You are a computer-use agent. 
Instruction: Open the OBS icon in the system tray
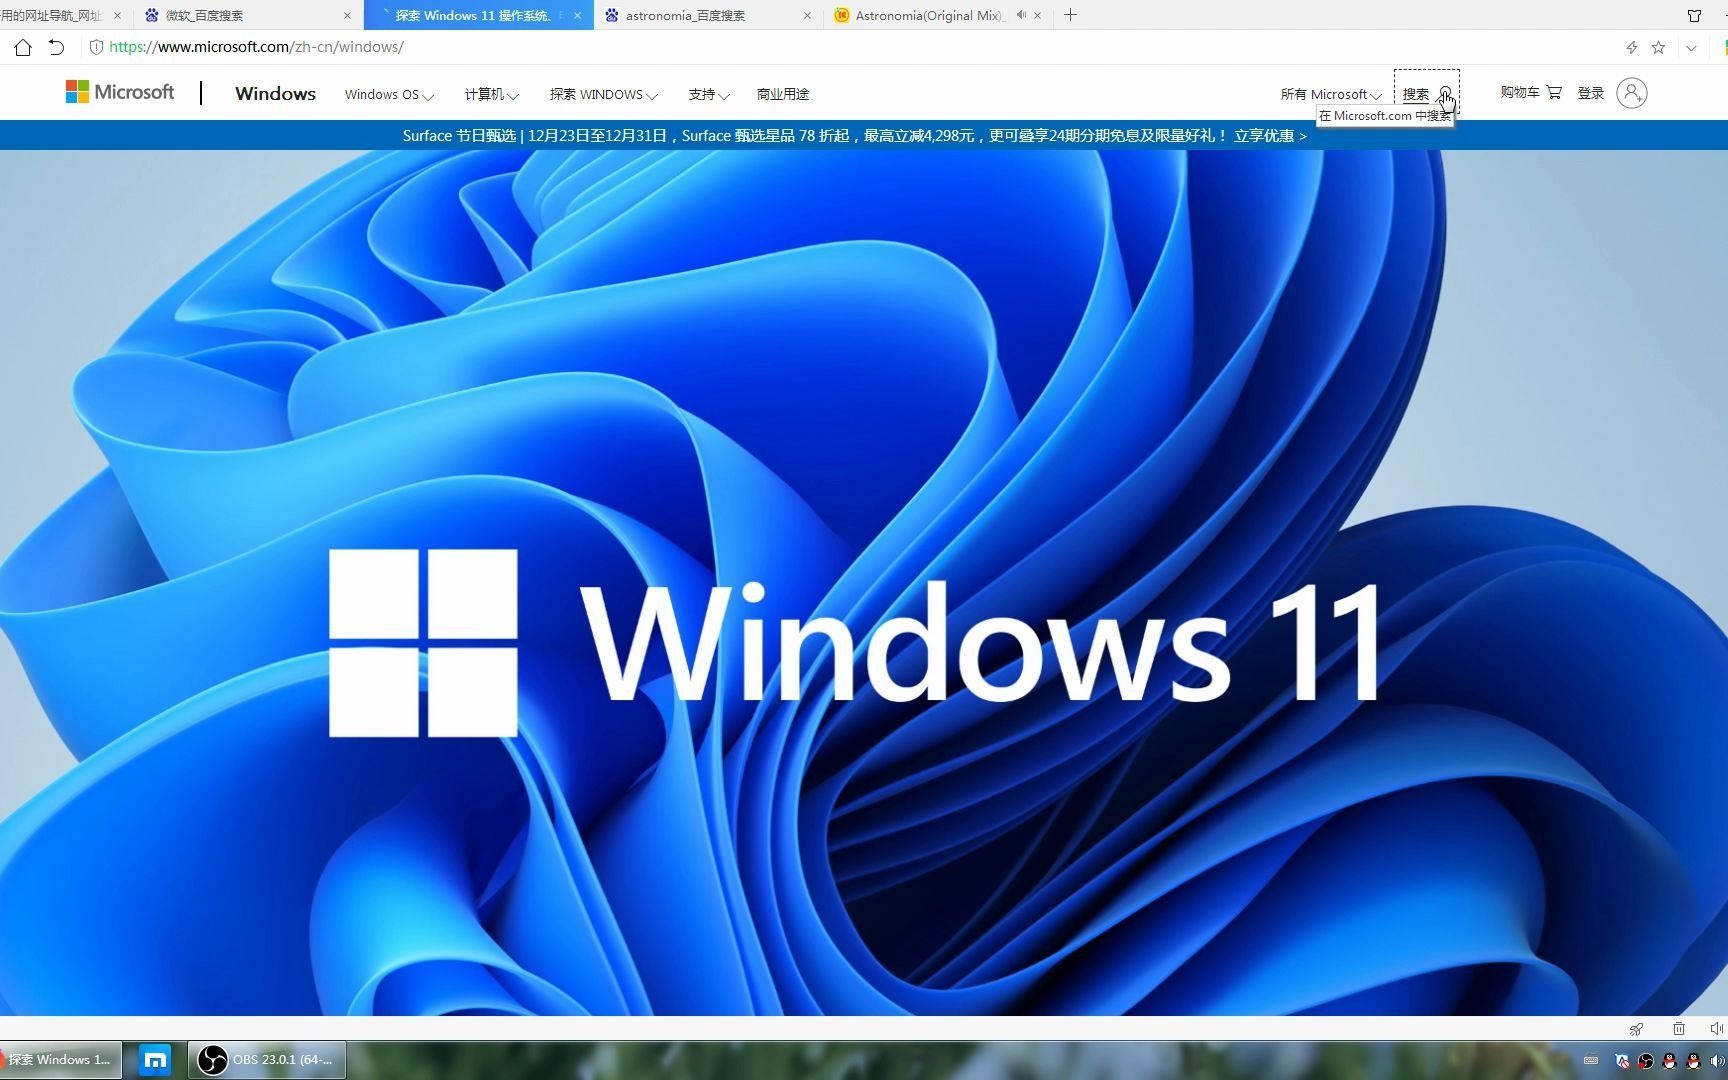(x=1645, y=1061)
